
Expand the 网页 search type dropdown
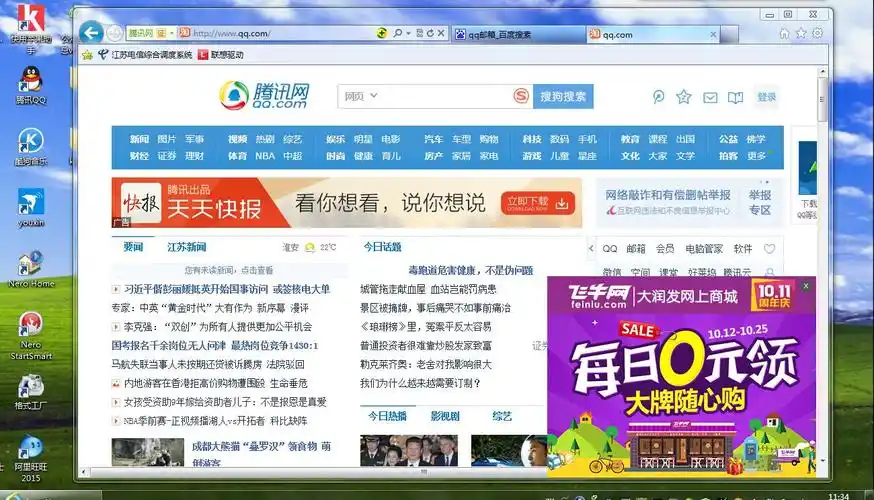pyautogui.click(x=361, y=96)
